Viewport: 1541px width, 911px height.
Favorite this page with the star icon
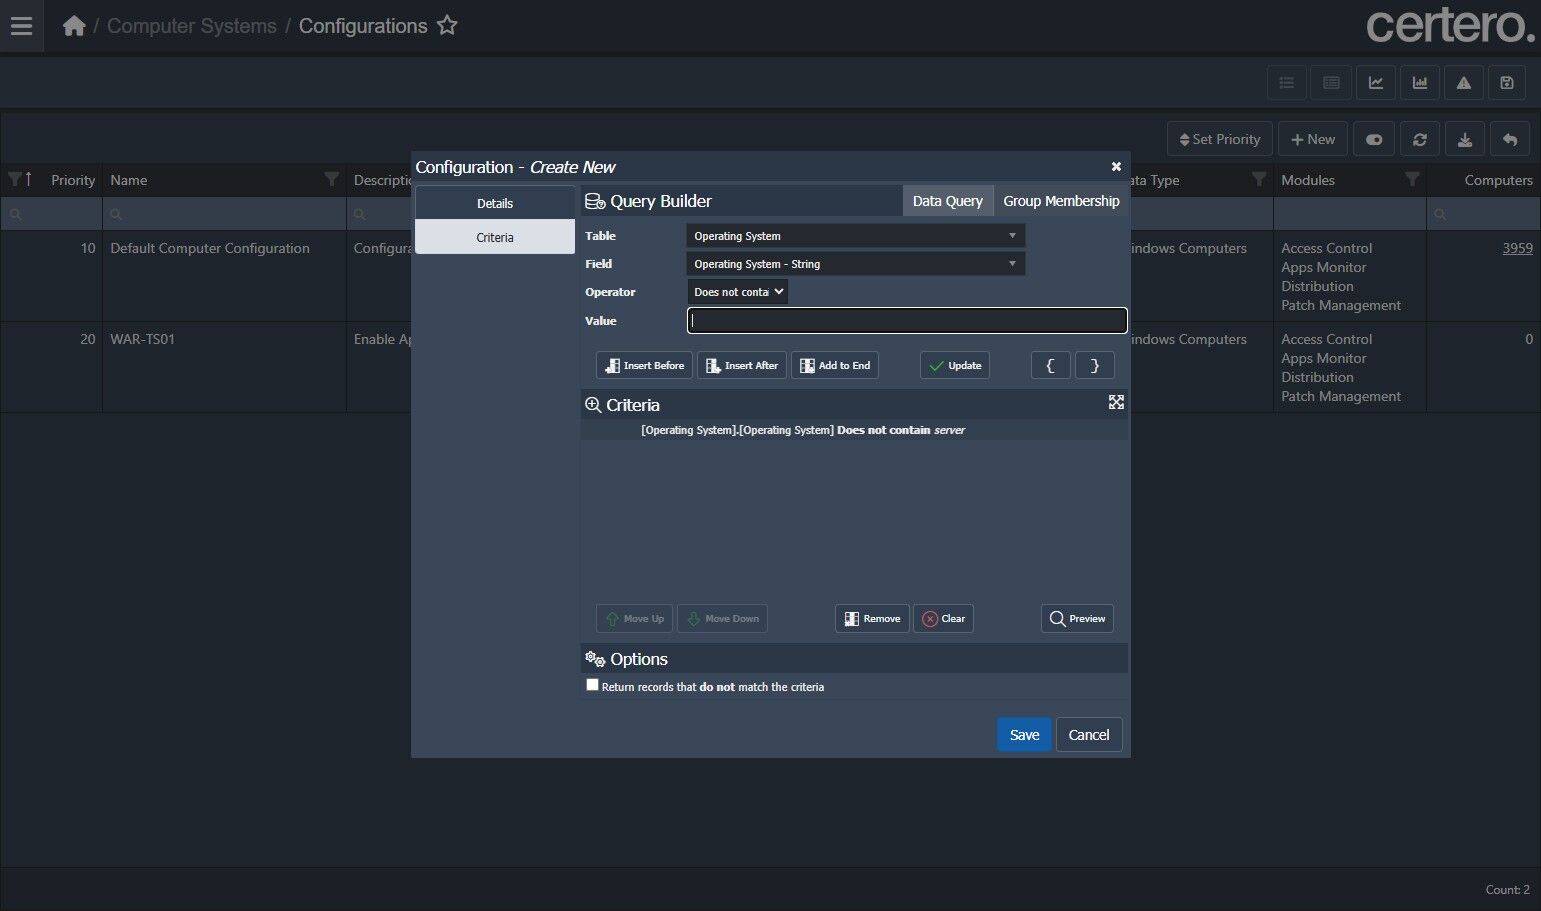point(447,26)
